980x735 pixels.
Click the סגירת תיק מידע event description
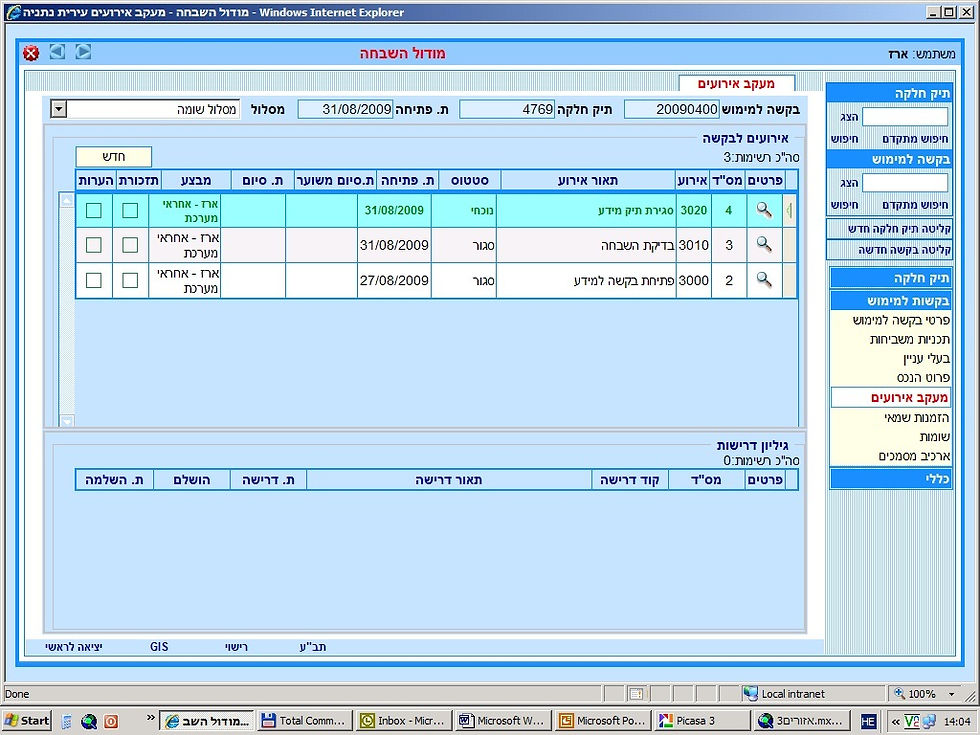pyautogui.click(x=636, y=211)
